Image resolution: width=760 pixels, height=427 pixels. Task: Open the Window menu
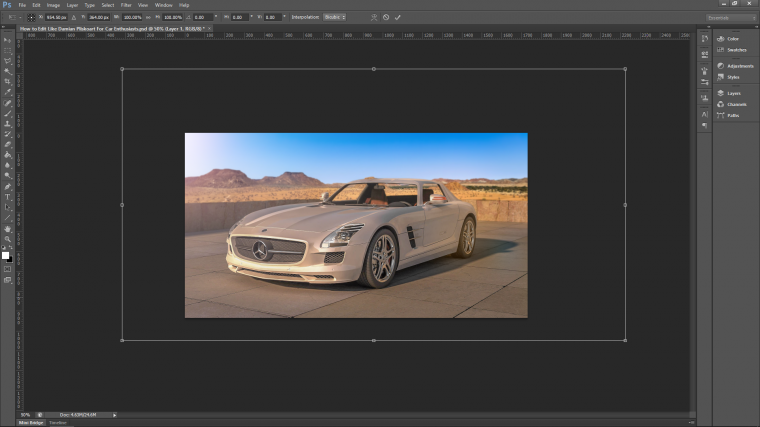click(x=163, y=5)
